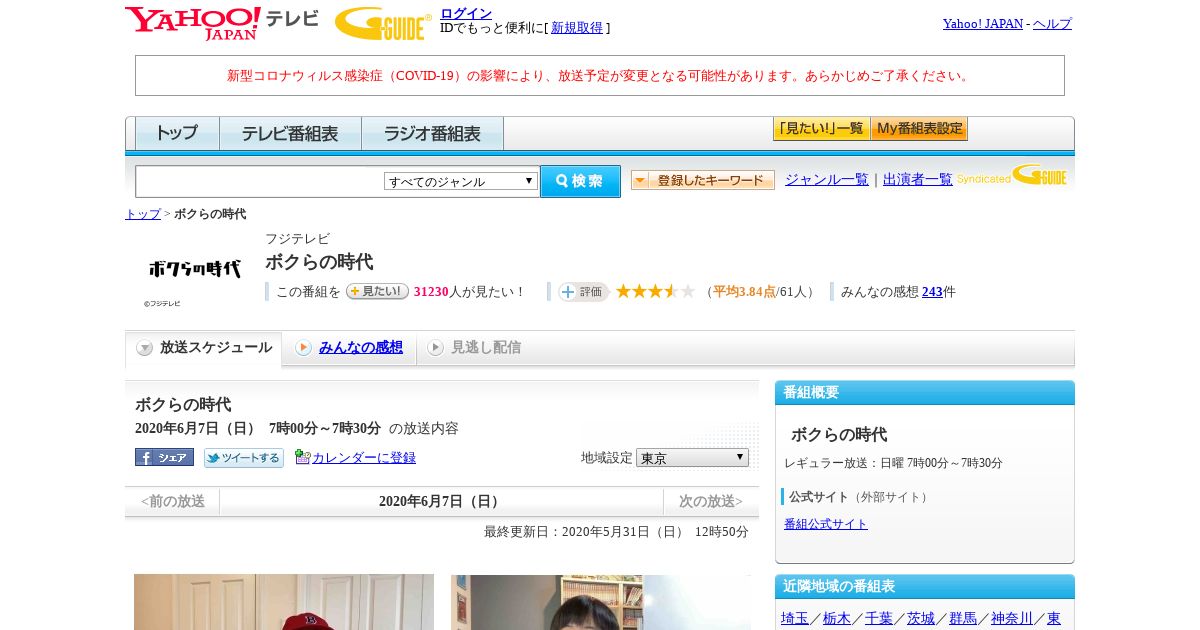Open the My番組表設定 button
The width and height of the screenshot is (1200, 630).
click(919, 129)
